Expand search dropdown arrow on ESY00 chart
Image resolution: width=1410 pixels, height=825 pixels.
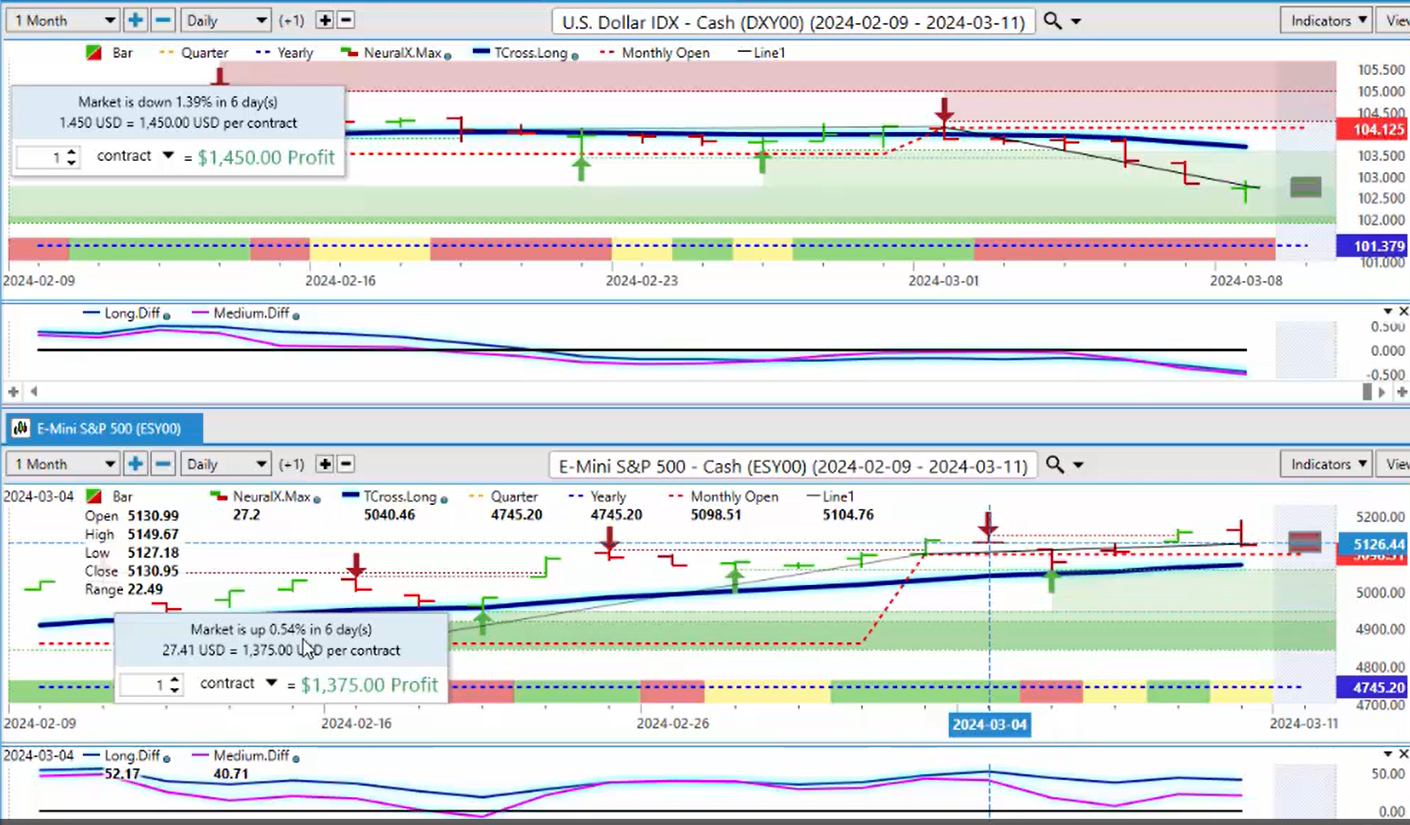pyautogui.click(x=1078, y=465)
